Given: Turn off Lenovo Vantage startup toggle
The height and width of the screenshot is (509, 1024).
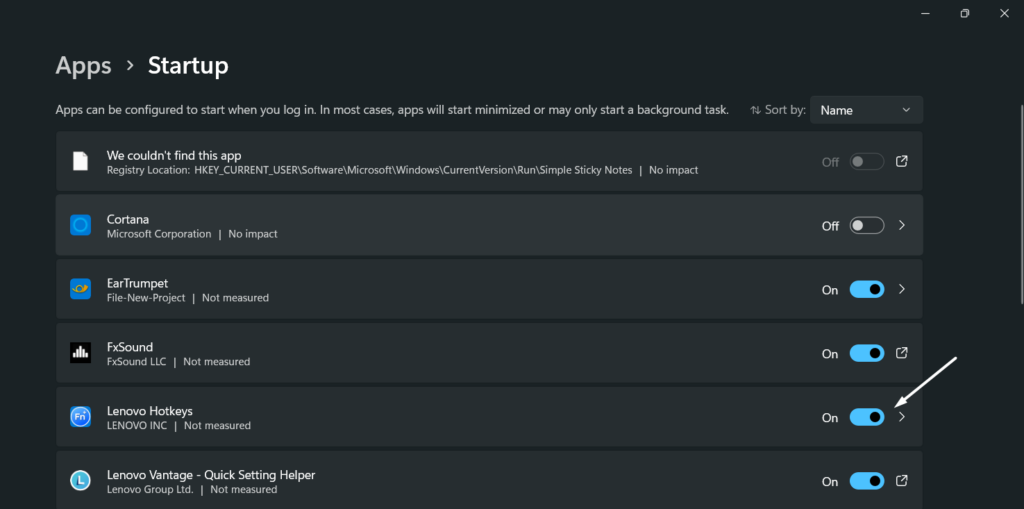Looking at the screenshot, I should [867, 481].
